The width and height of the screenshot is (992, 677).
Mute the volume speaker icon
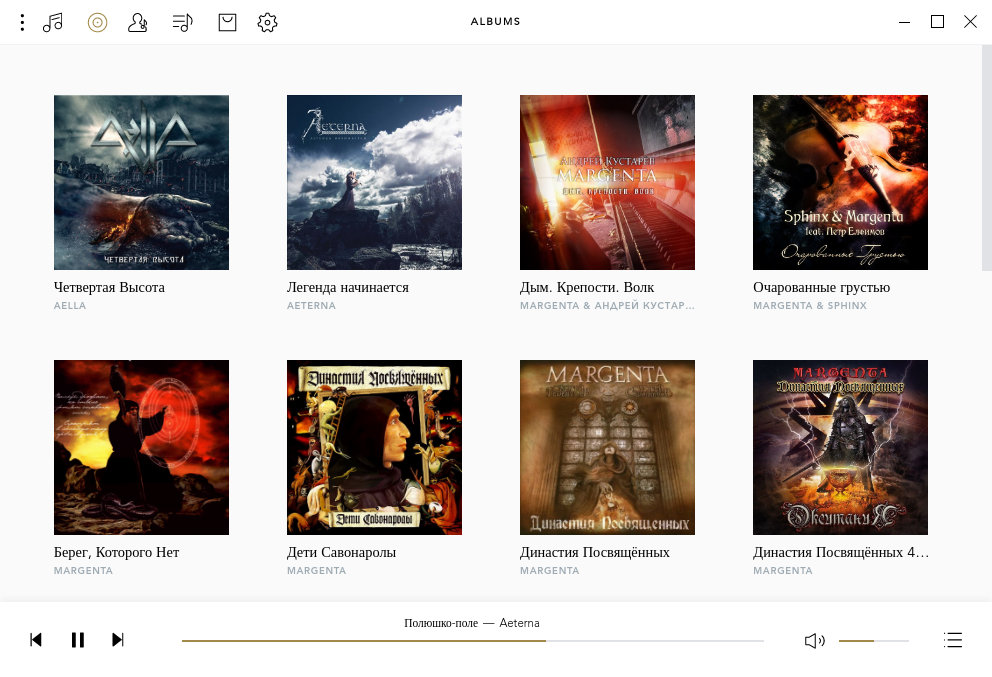click(x=815, y=641)
